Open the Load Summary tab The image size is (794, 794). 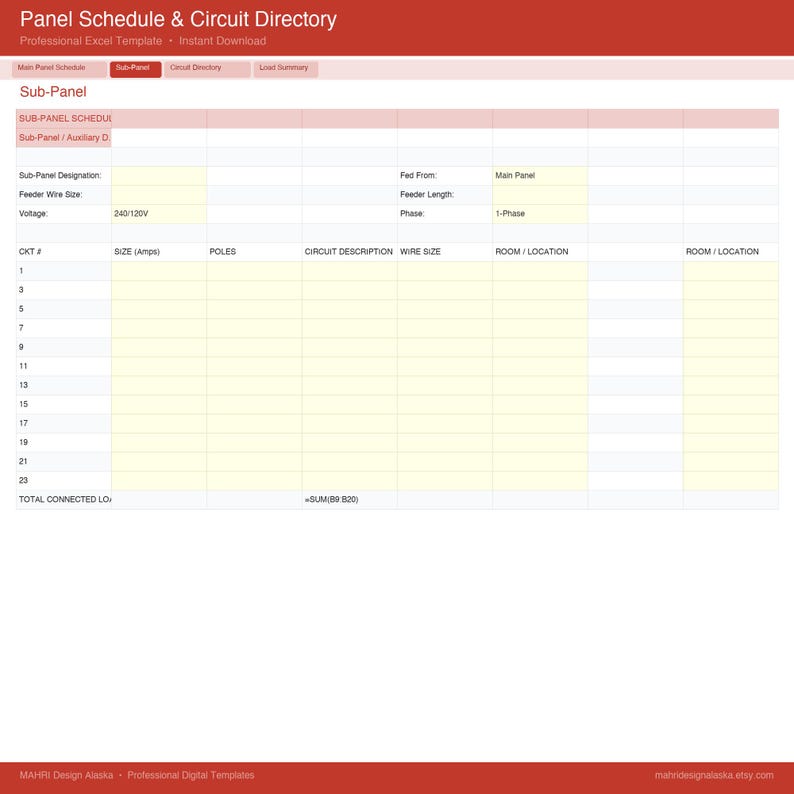coord(286,69)
